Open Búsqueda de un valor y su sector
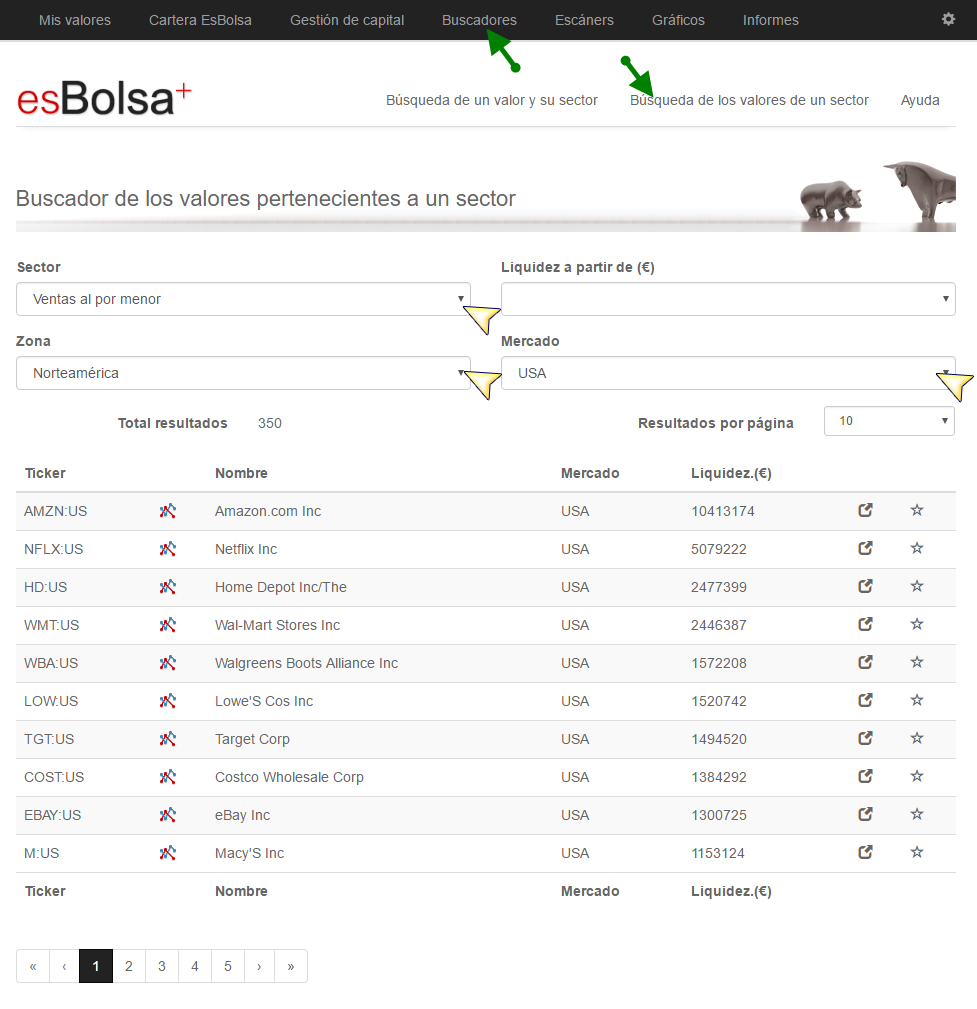Screen dimensions: 977x1009 492,100
